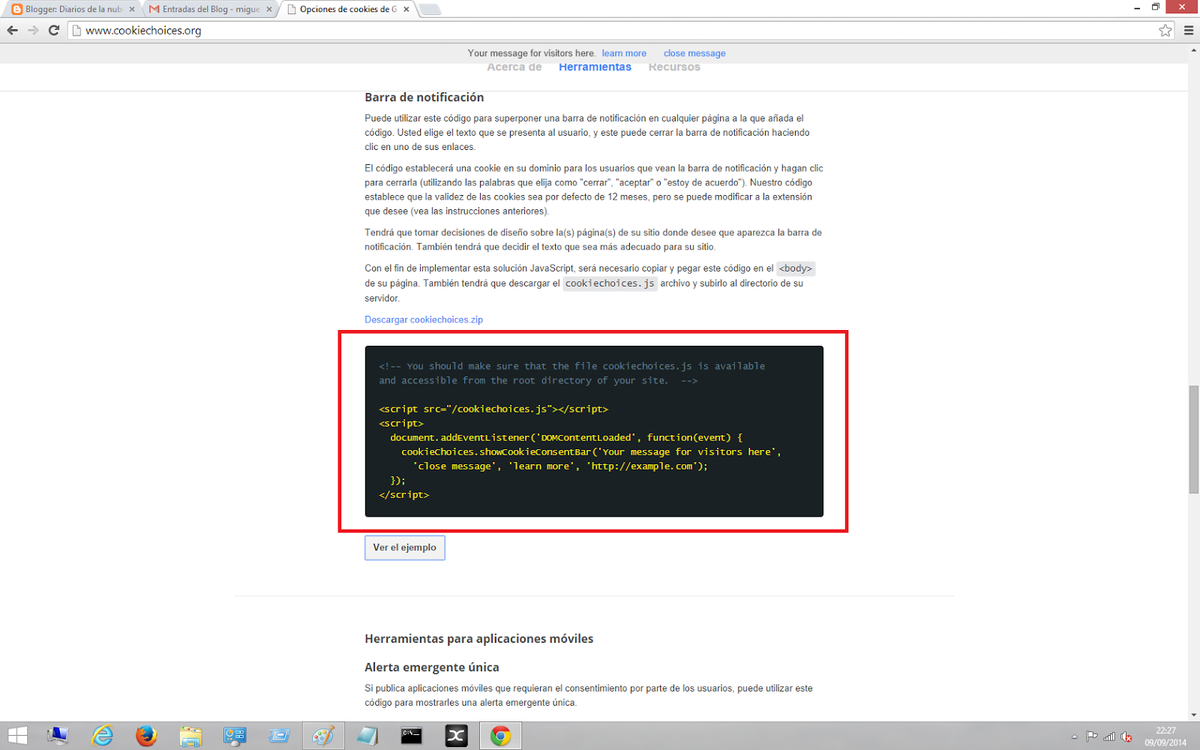The image size is (1200, 750).
Task: Switch to the Blogger Diarios de la nube tab
Action: [x=65, y=9]
